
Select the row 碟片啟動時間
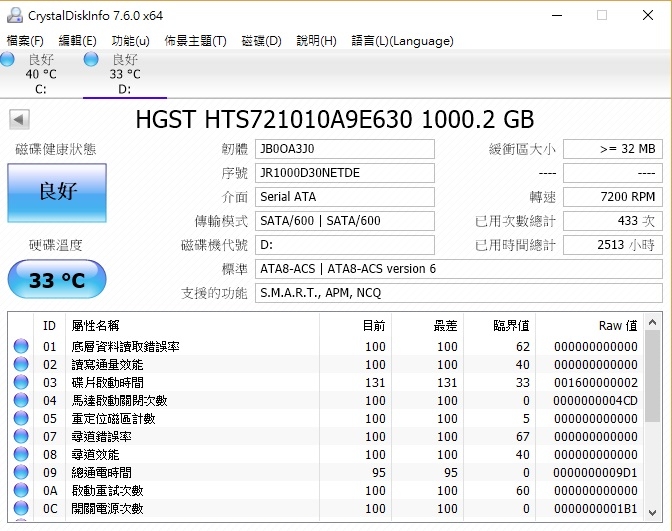(x=326, y=382)
